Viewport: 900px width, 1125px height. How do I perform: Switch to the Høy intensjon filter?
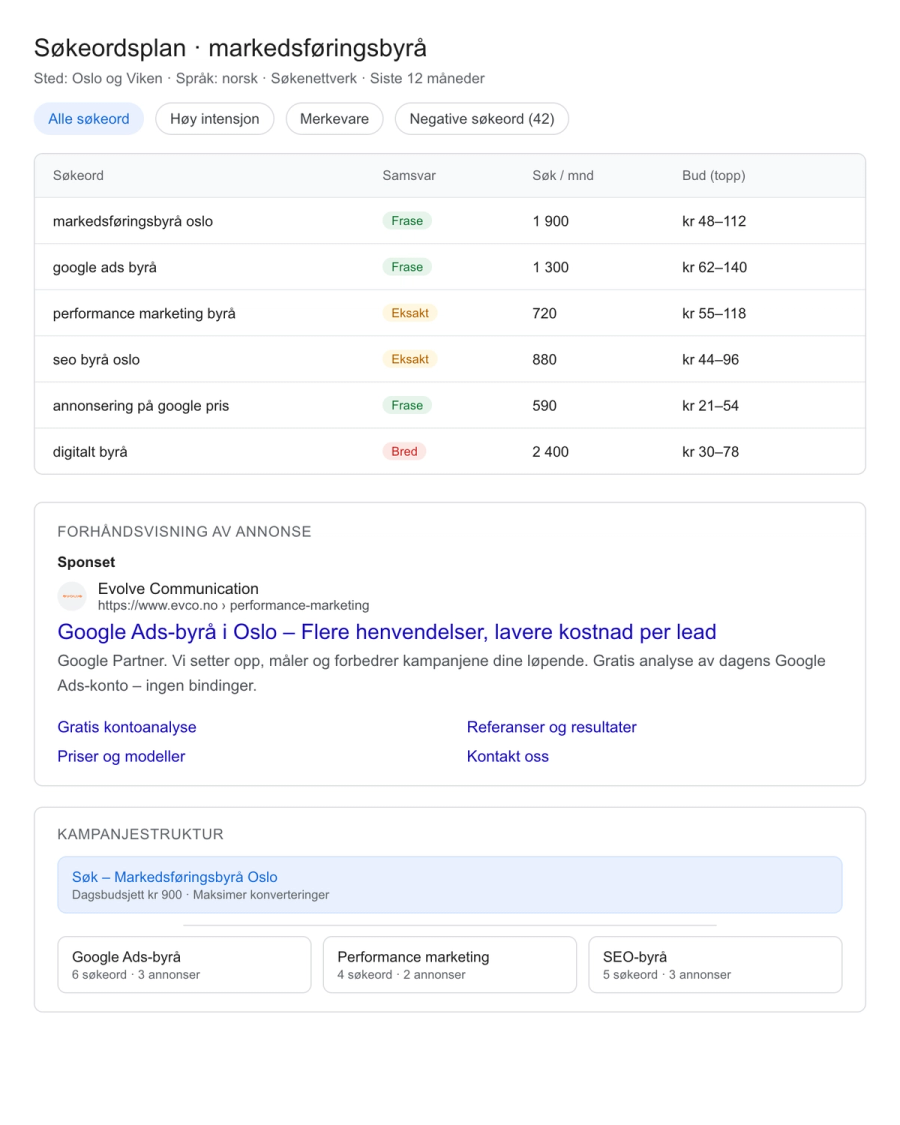click(215, 119)
